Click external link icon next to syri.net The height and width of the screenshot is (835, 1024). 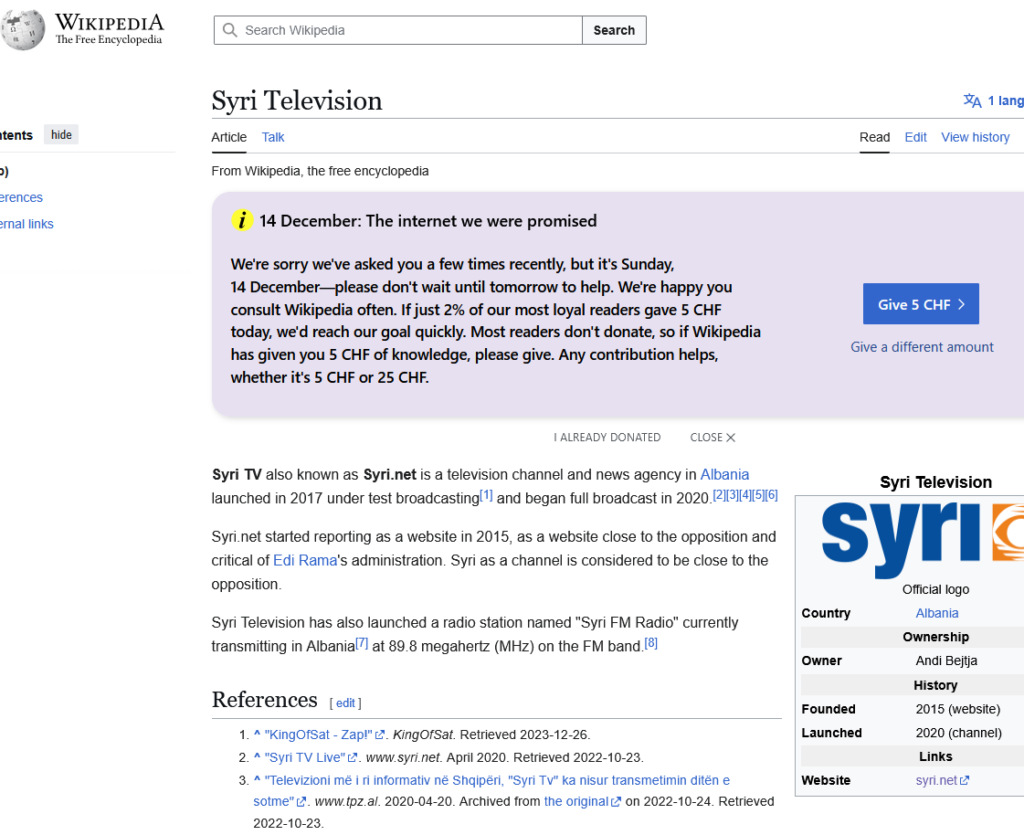point(964,781)
